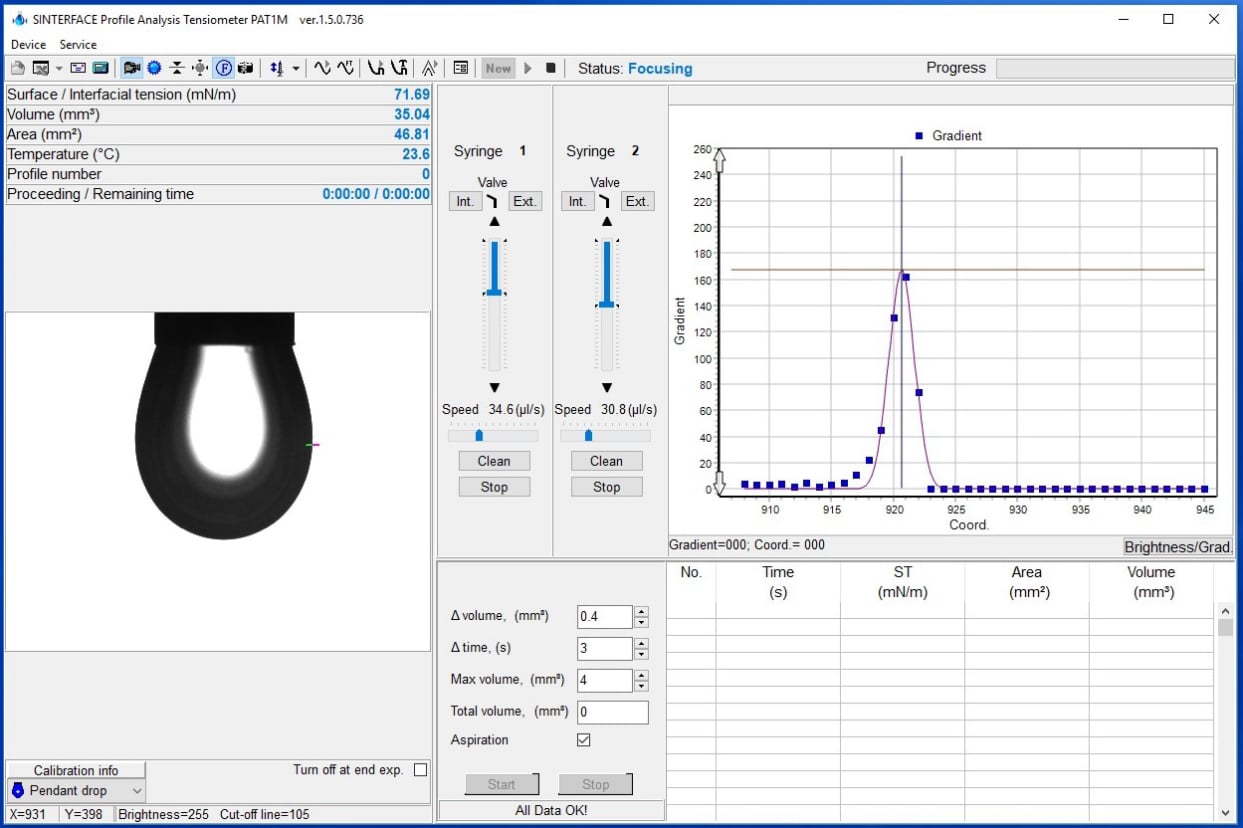This screenshot has height=828, width=1243.
Task: Click Syringe 2 up arrow triangle
Action: pyautogui.click(x=606, y=222)
